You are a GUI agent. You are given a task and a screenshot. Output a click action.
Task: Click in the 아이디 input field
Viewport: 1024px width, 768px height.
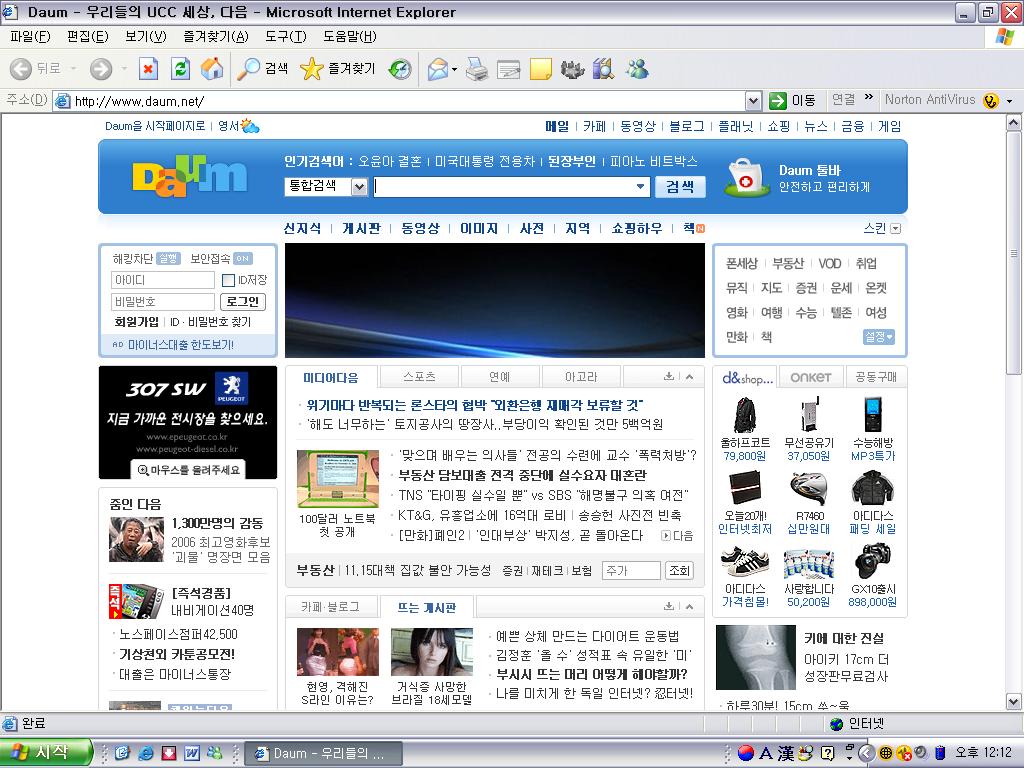pos(163,280)
